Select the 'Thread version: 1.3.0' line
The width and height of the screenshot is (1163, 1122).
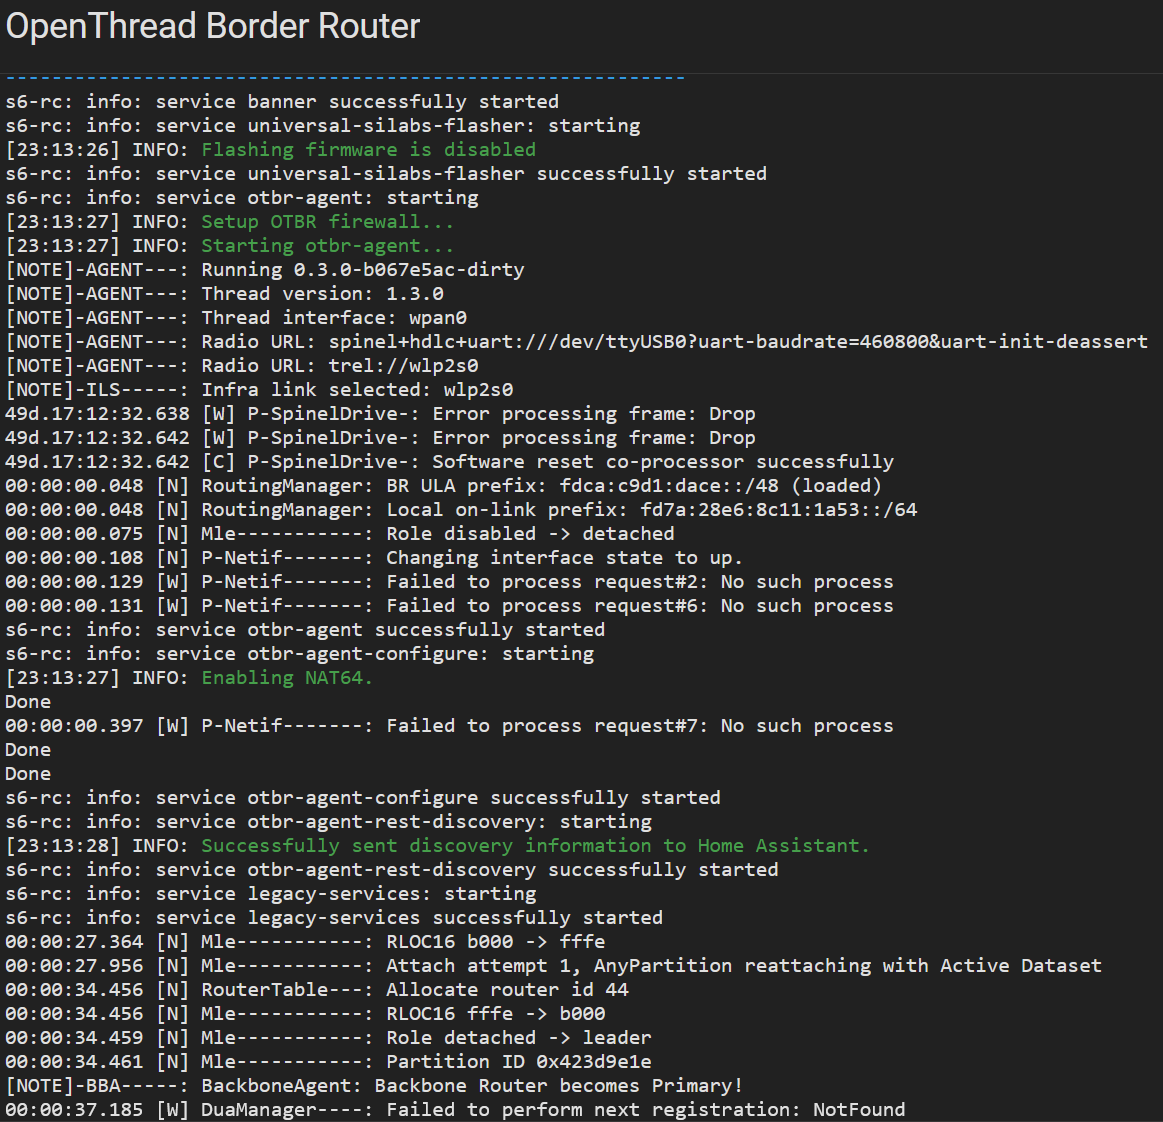322,294
